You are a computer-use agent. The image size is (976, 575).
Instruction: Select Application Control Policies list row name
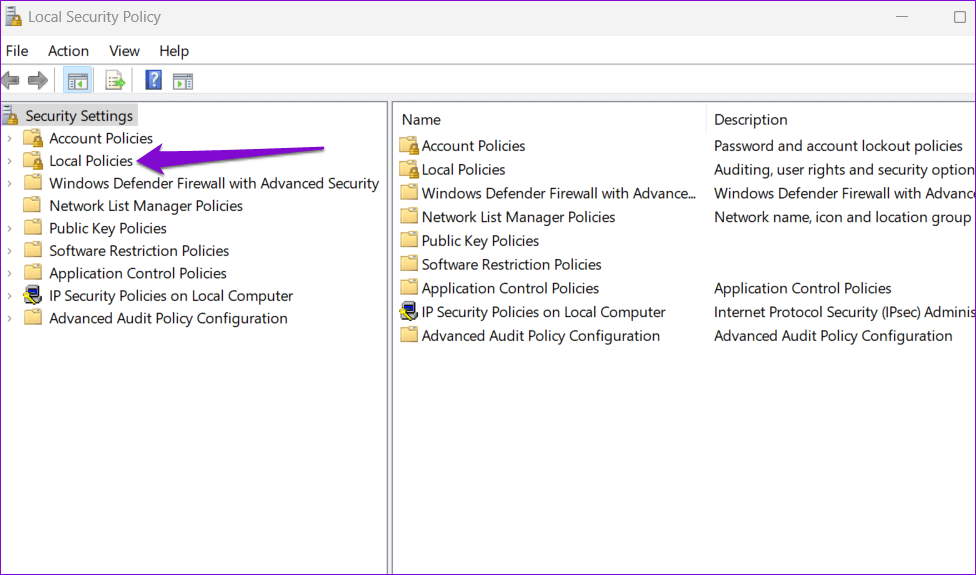(510, 288)
